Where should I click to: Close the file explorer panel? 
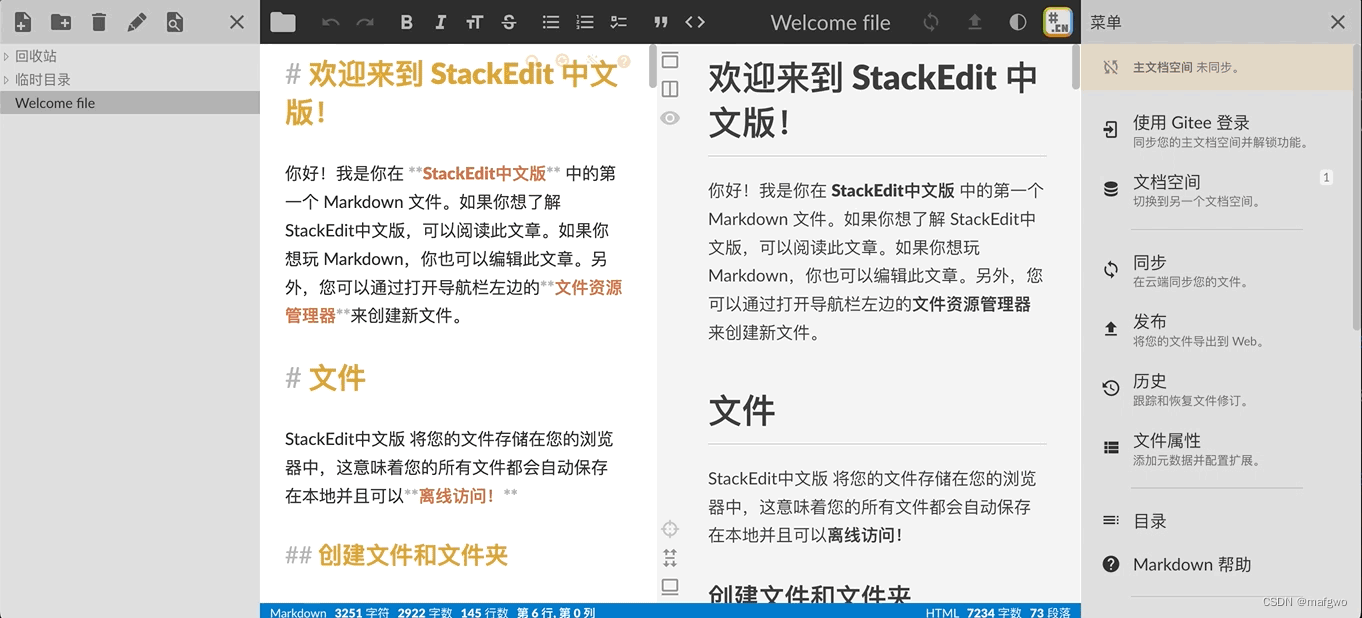pos(237,22)
